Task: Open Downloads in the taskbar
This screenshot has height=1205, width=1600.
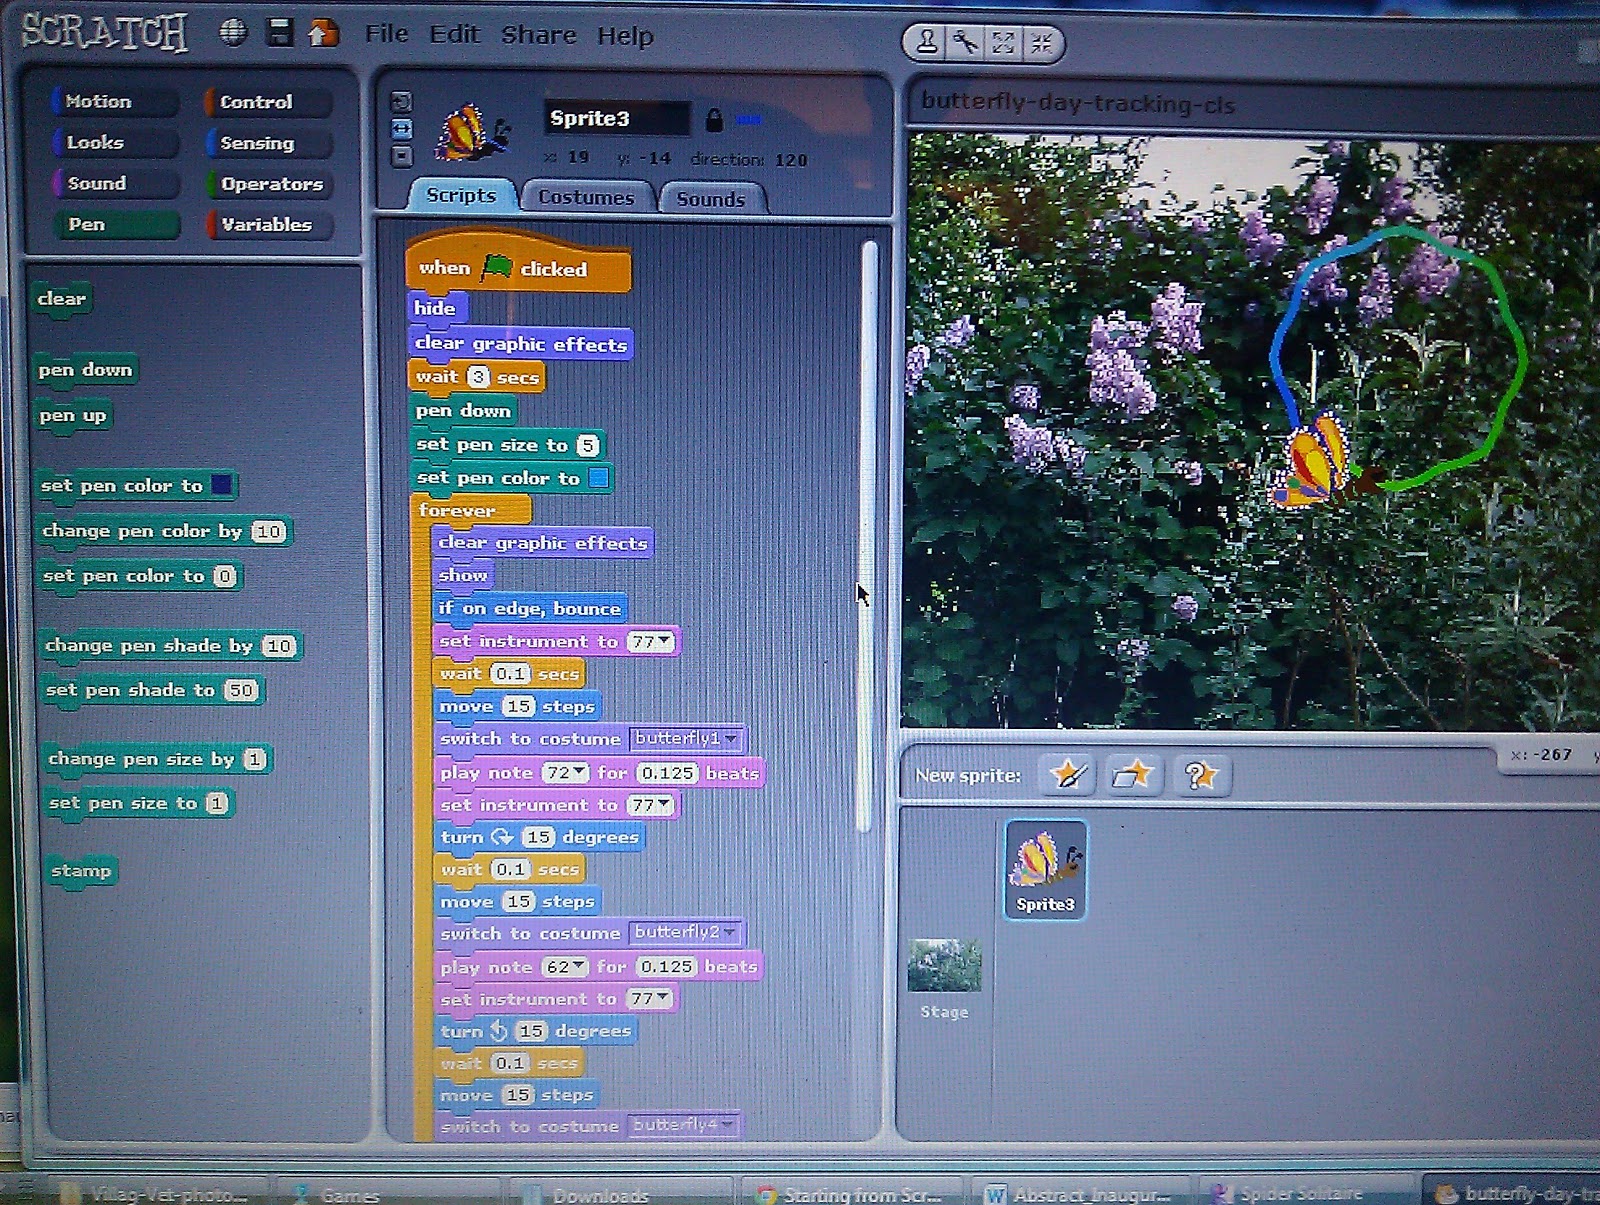Action: click(600, 1195)
